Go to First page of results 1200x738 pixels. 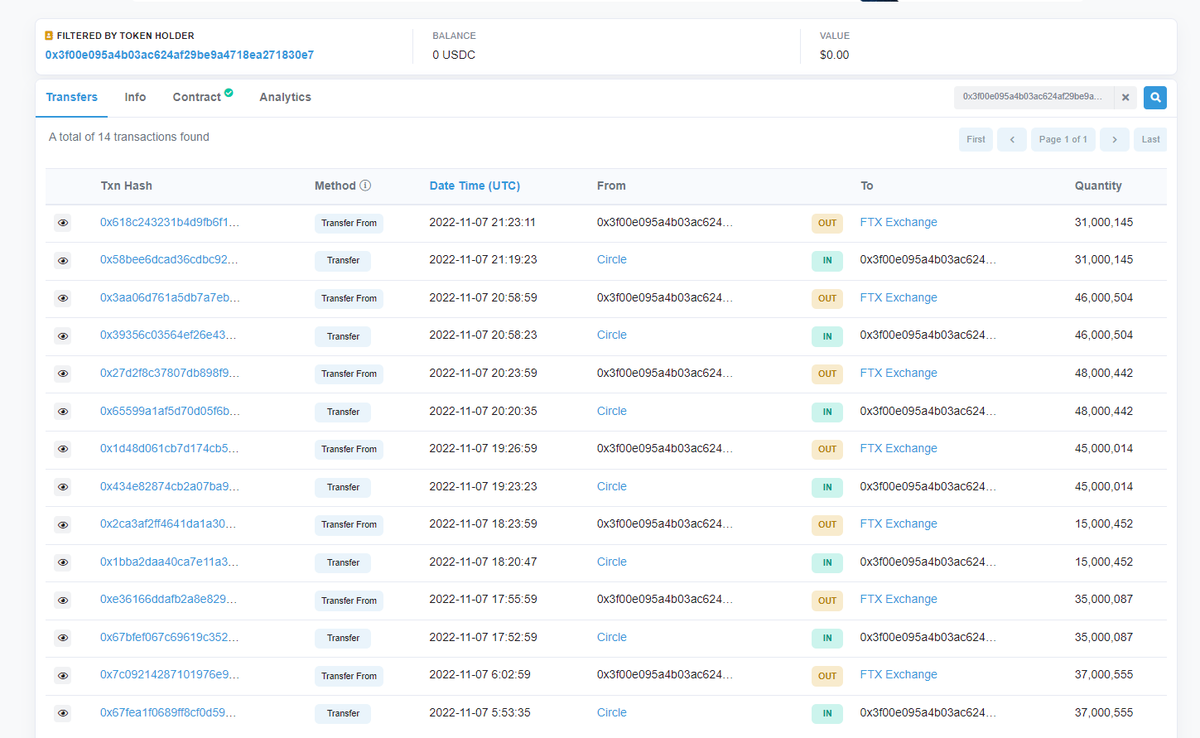[976, 139]
